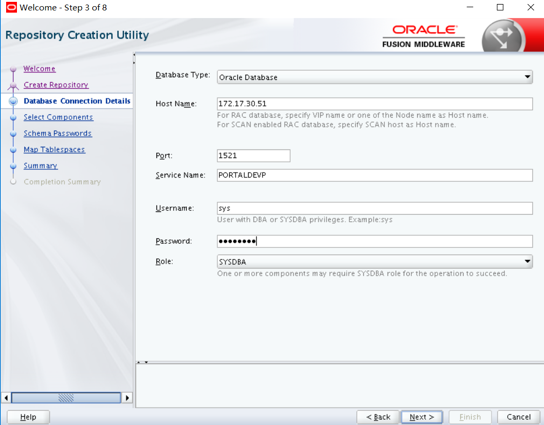The height and width of the screenshot is (425, 544).
Task: Open the Schema Passwords step
Action: [58, 133]
